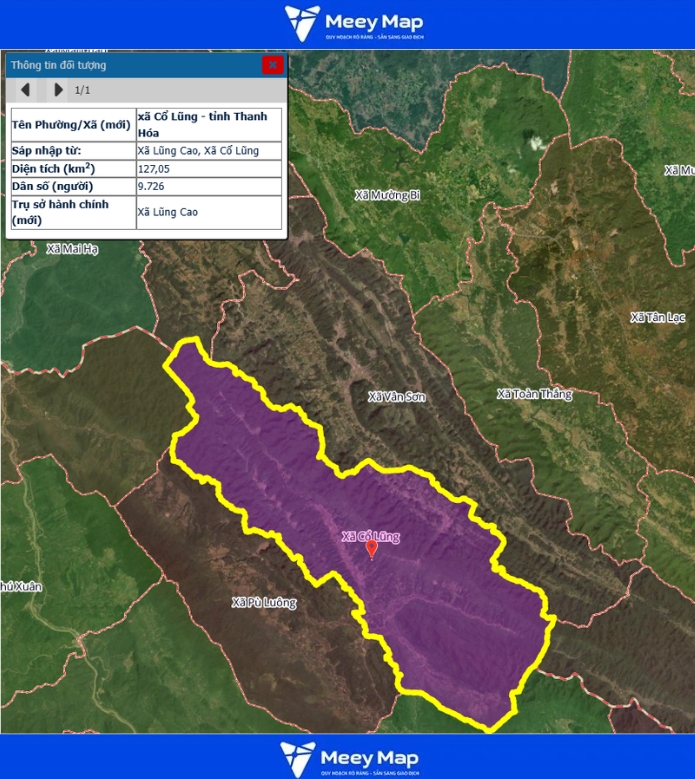This screenshot has height=779, width=695.
Task: Click the Trụ sở hành chính value Xã Lũng Cao
Action: 167,212
